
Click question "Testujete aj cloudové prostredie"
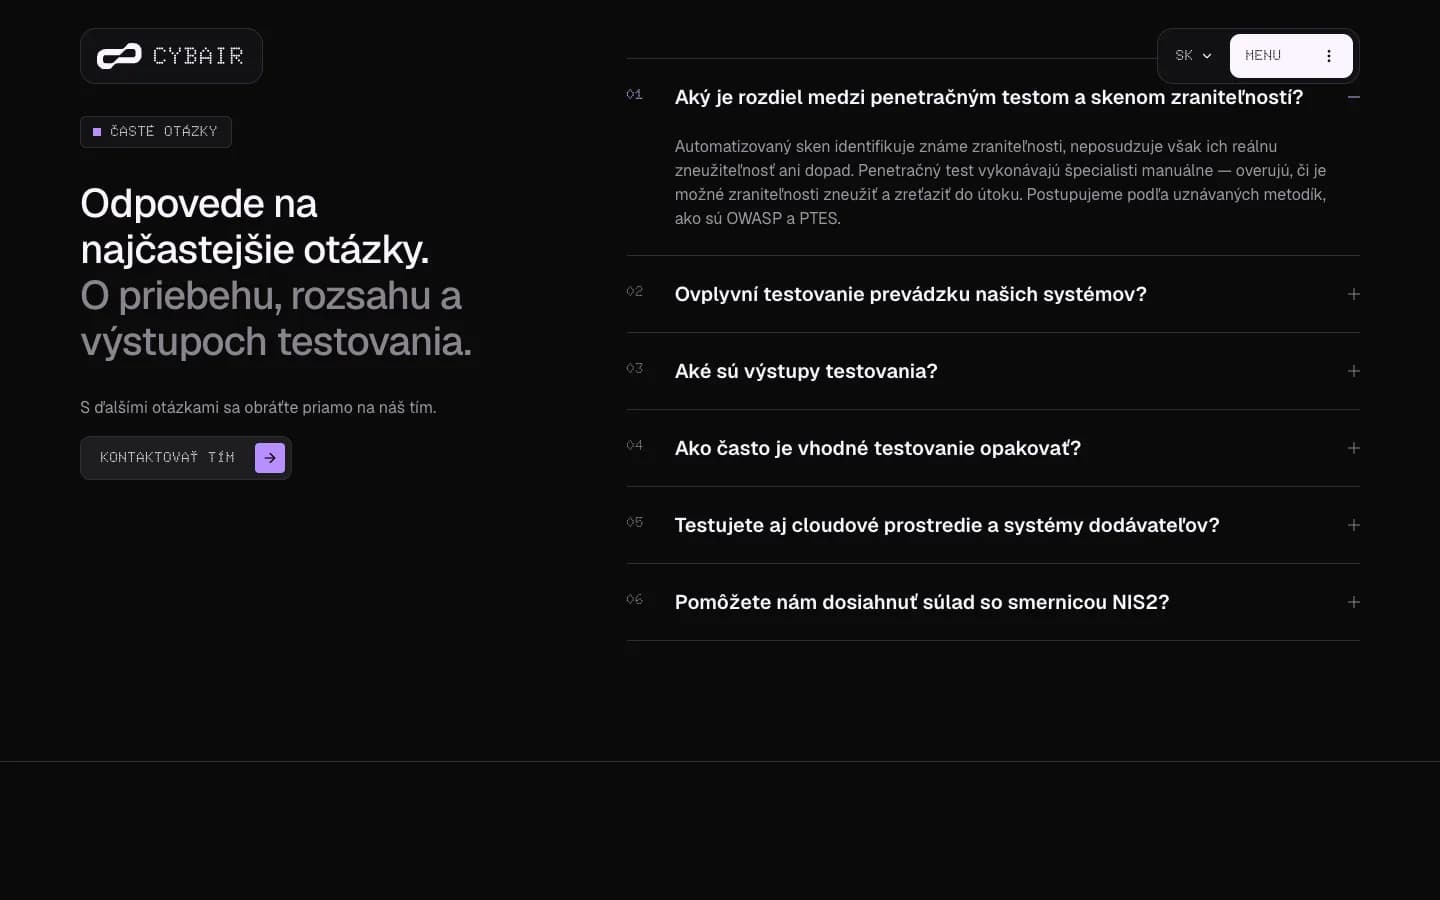coord(947,525)
